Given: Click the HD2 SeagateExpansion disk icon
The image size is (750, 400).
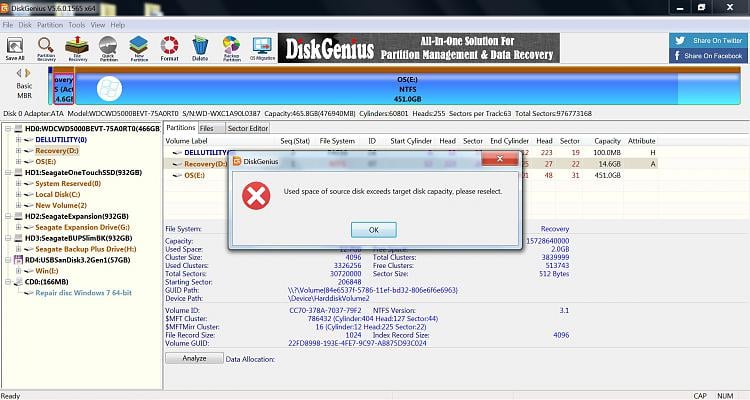Looking at the screenshot, I should (x=19, y=216).
